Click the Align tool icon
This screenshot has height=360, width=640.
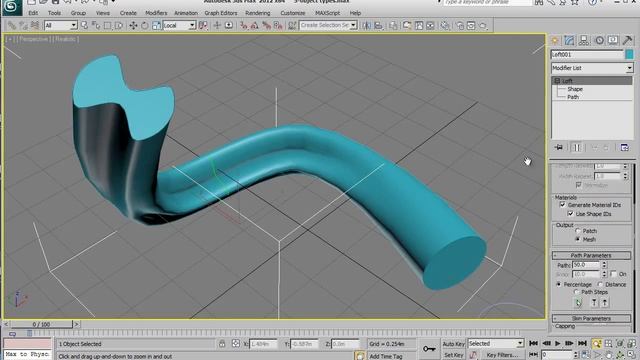click(378, 25)
